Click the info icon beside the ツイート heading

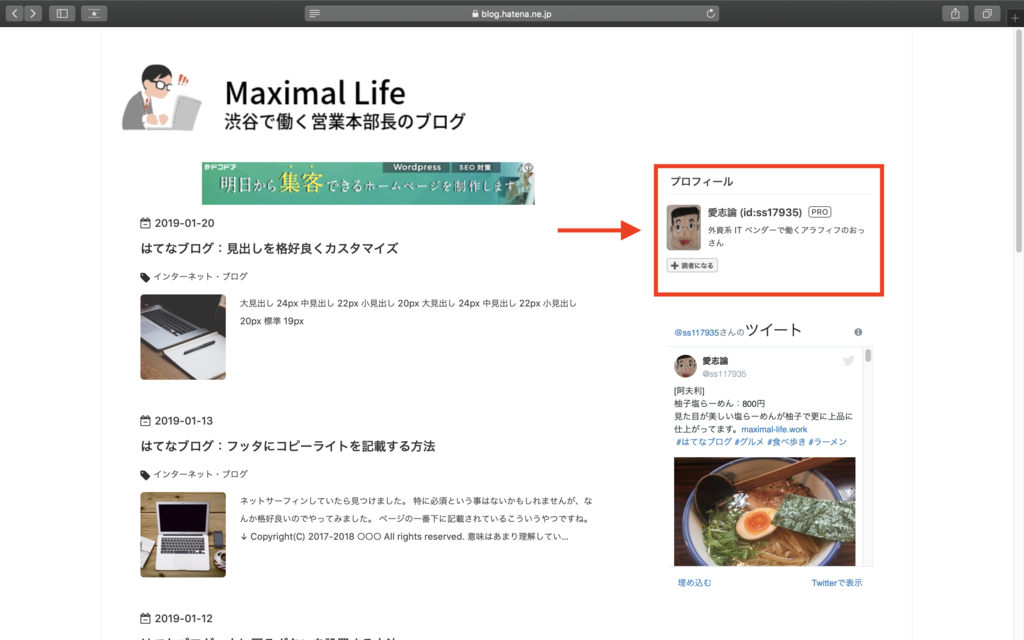click(858, 332)
